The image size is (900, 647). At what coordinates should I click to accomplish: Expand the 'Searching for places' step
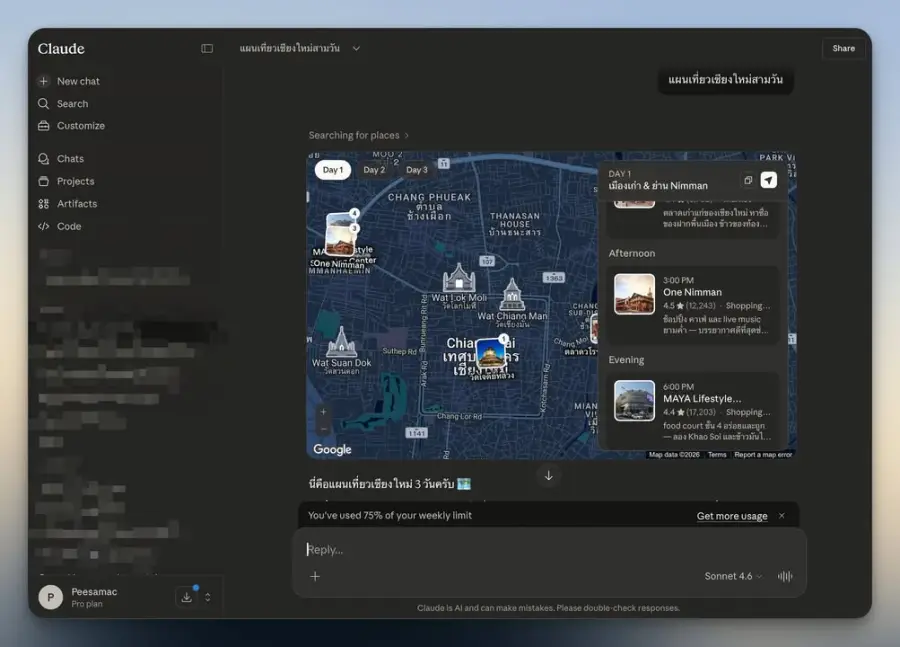point(359,135)
